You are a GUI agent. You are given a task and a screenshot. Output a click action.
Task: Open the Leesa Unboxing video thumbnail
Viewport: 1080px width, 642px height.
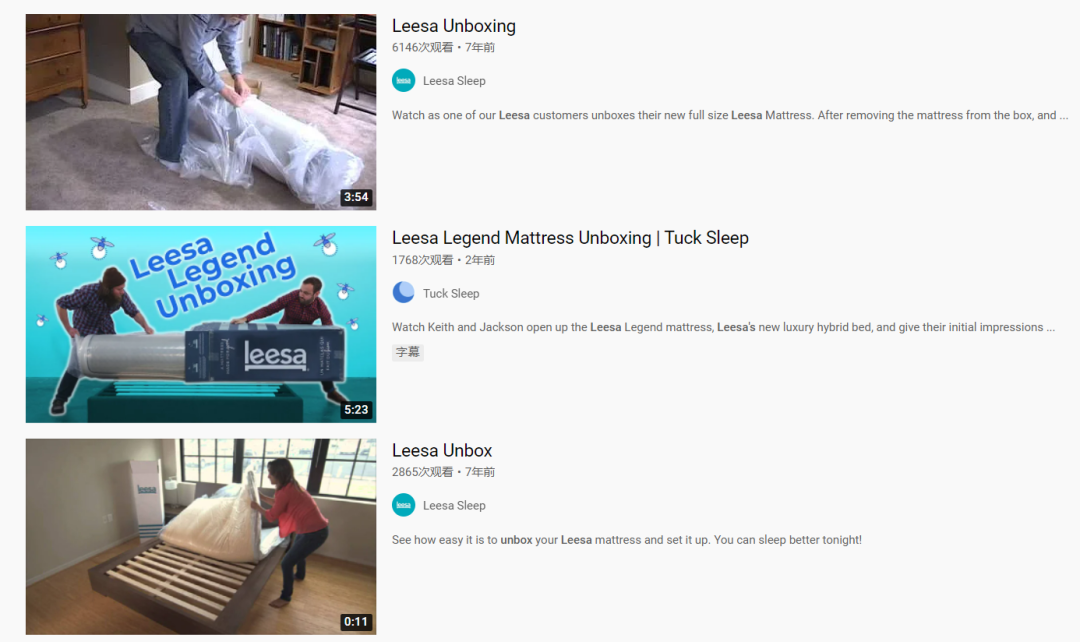(201, 112)
